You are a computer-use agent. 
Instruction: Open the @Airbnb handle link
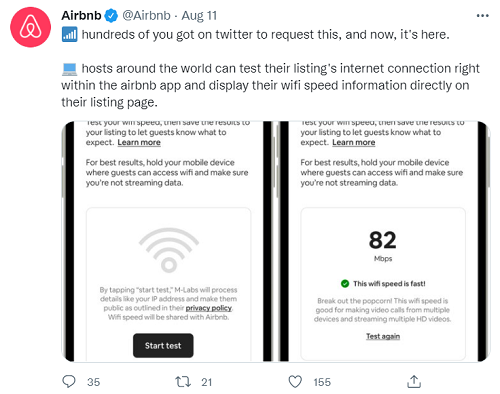146,16
